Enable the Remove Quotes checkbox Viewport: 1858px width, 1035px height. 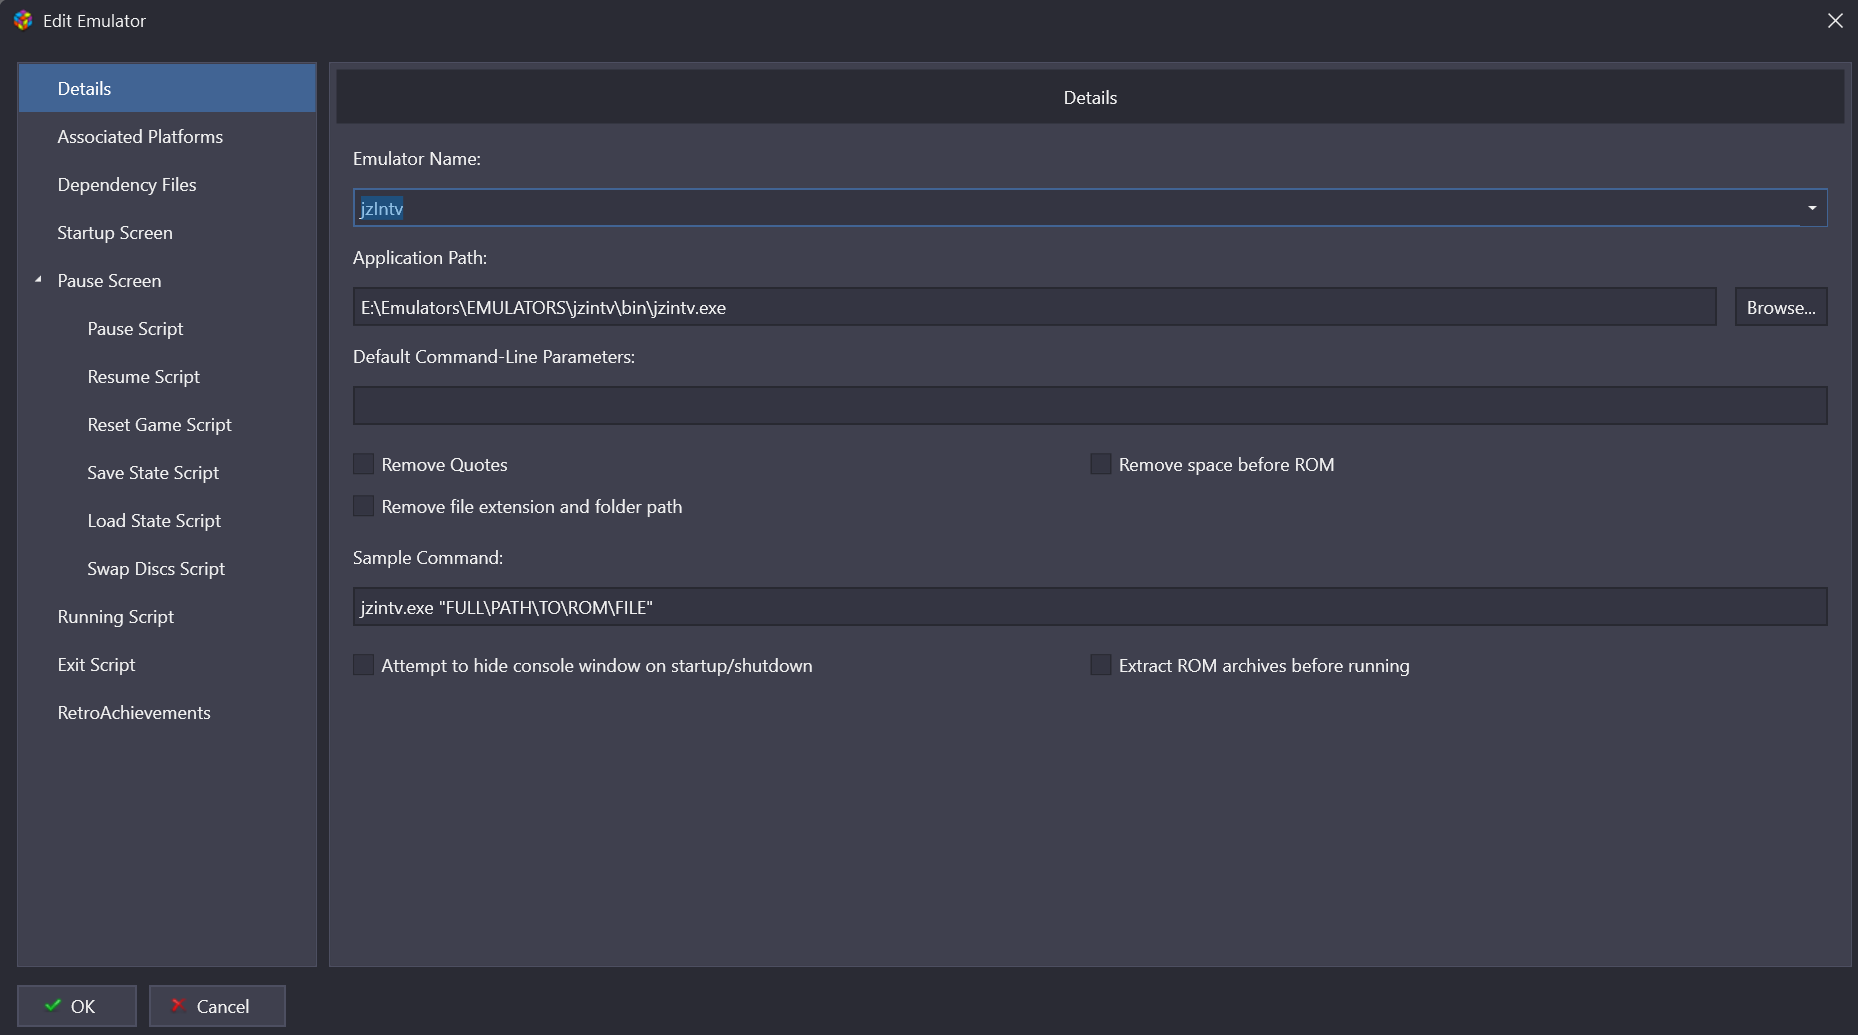tap(364, 464)
